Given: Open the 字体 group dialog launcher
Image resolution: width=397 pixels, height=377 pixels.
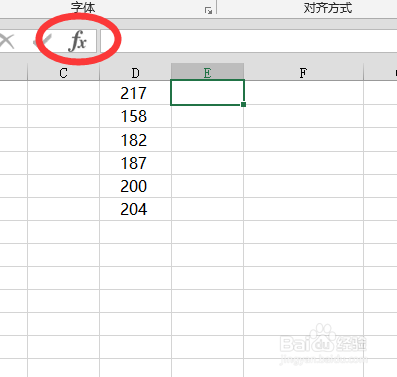Looking at the screenshot, I should point(209,11).
